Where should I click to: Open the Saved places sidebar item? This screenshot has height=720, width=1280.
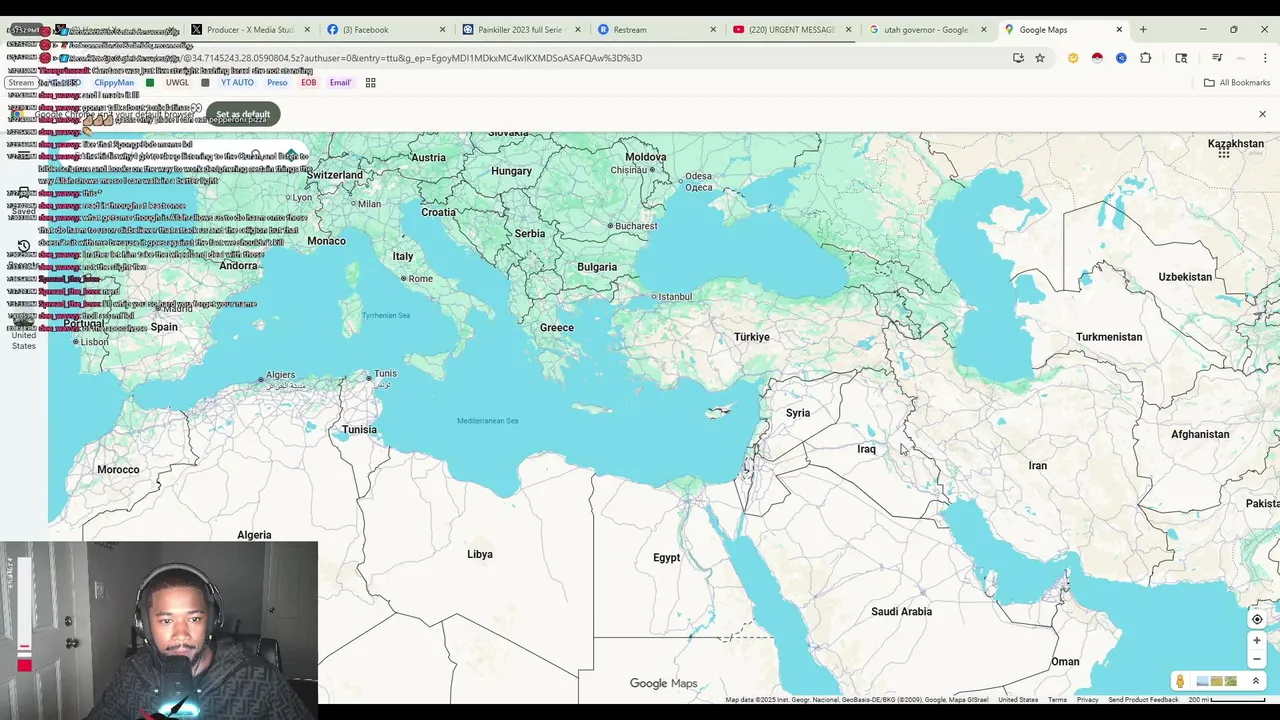(23, 203)
